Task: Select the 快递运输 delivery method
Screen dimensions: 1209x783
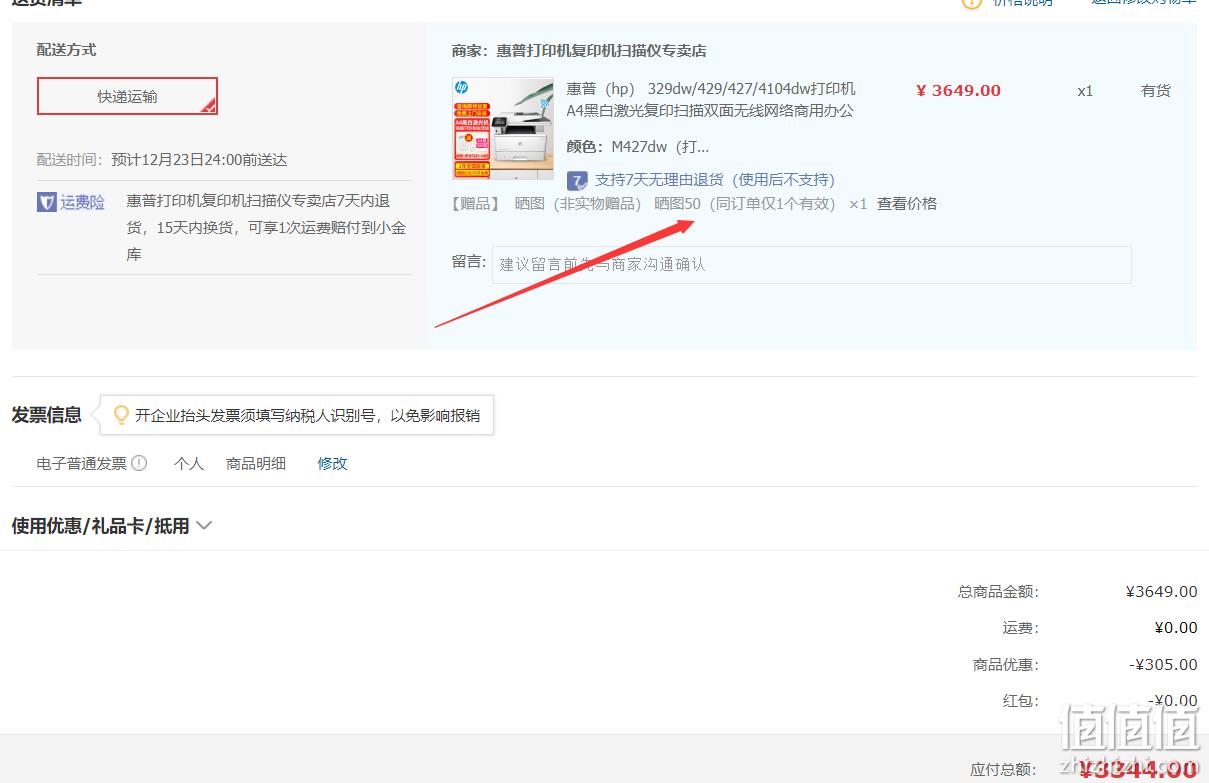Action: pyautogui.click(x=127, y=96)
